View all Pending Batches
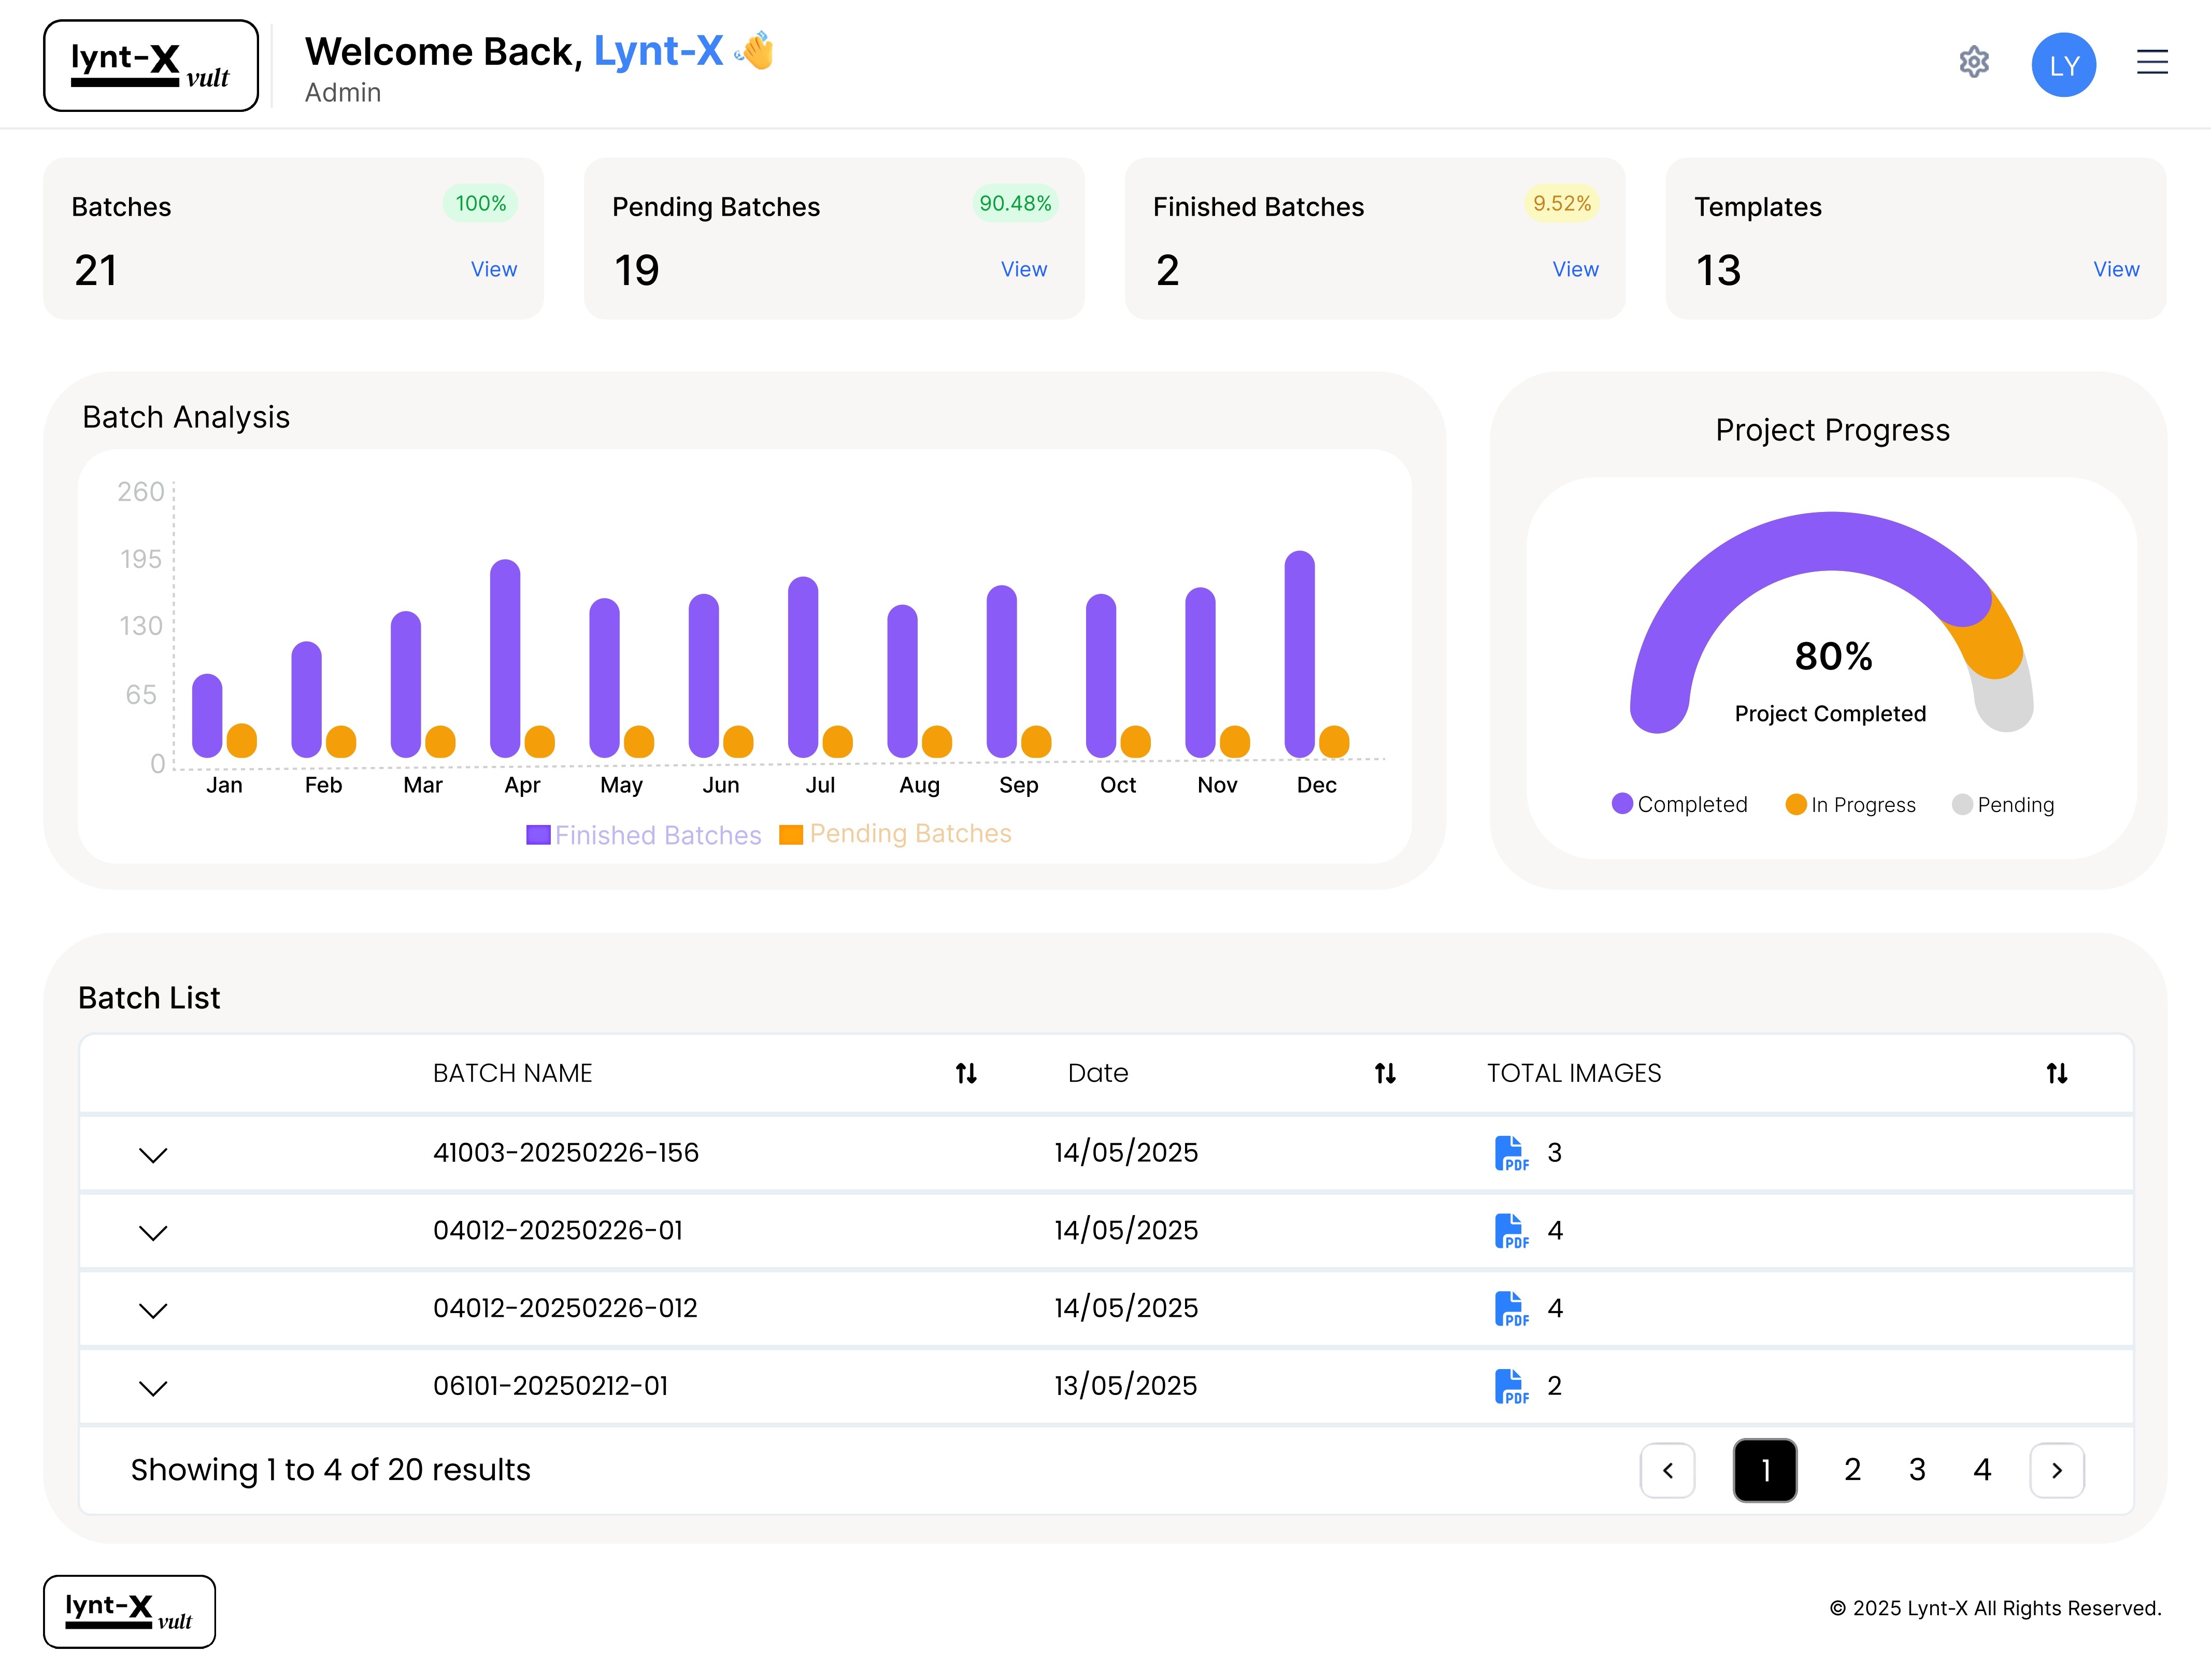 1023,269
